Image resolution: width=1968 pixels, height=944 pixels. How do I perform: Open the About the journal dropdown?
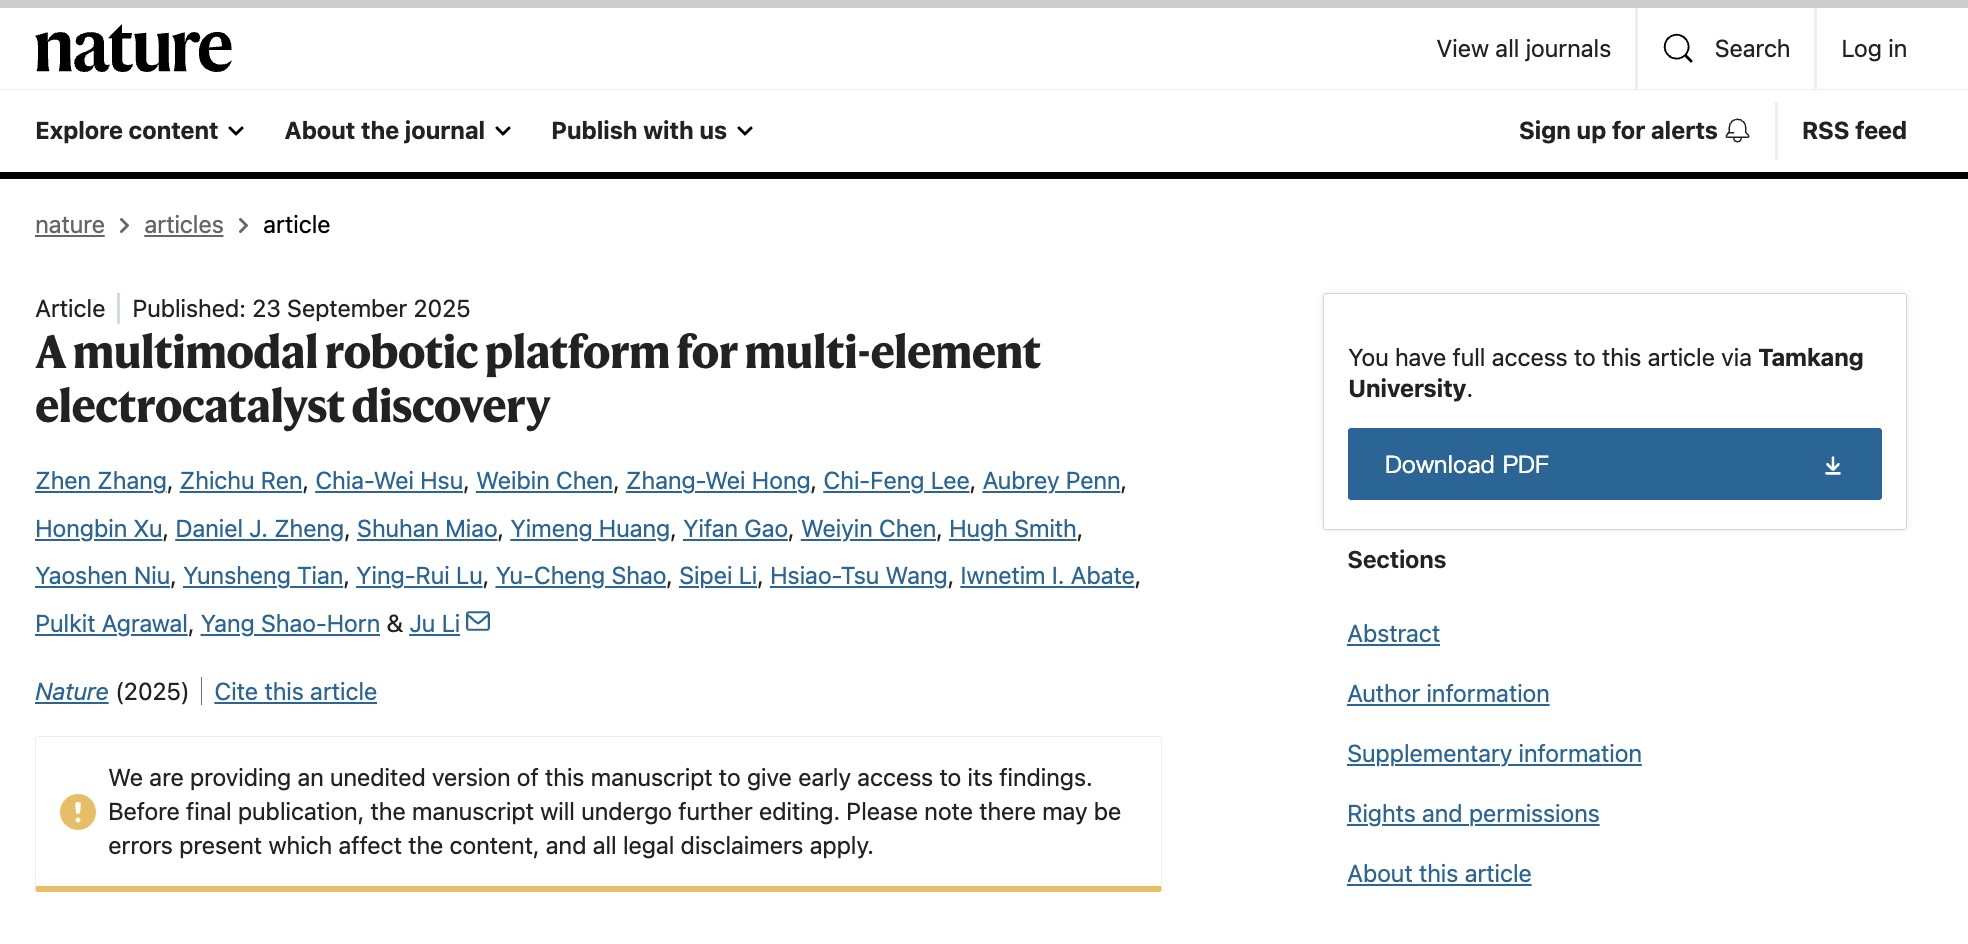(x=397, y=131)
